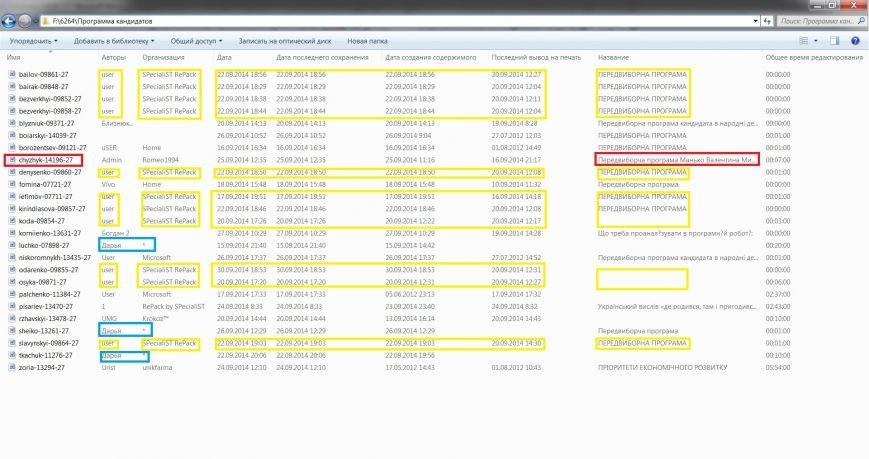
Task: Click file icon of iefimov-07711-27
Action: coord(12,196)
